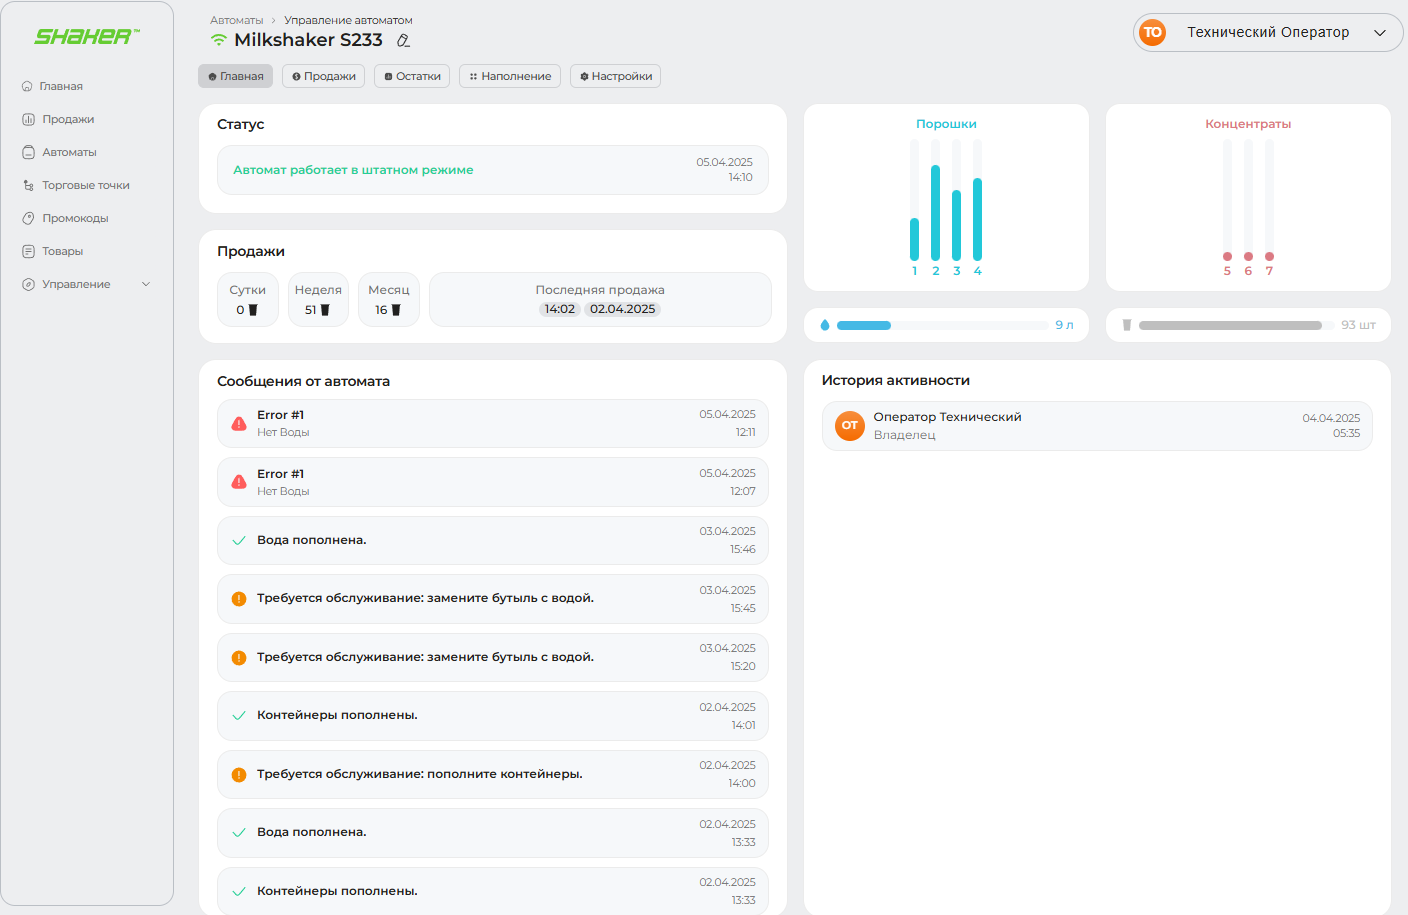Screen dimensions: 1408x915
Task: Go to Наполнение tab
Action: (510, 76)
